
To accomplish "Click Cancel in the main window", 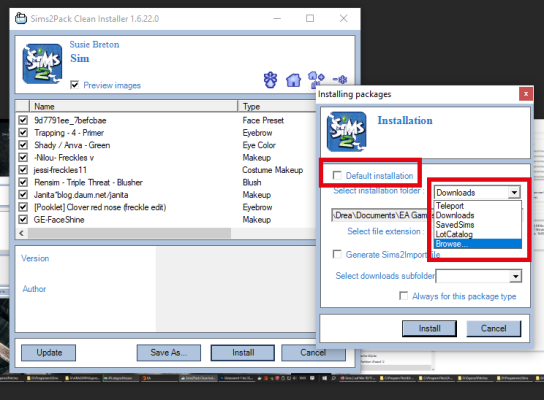I will (x=313, y=353).
